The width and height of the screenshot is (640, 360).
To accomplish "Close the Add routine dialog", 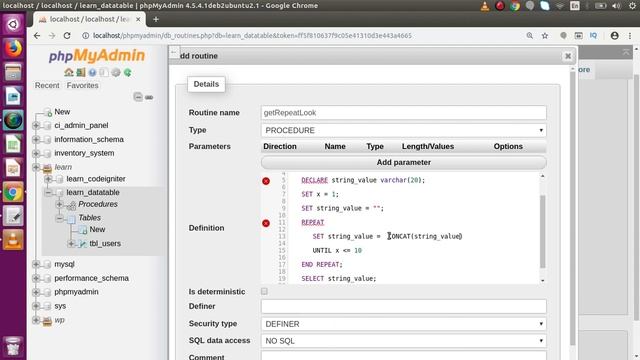I will coord(568,56).
